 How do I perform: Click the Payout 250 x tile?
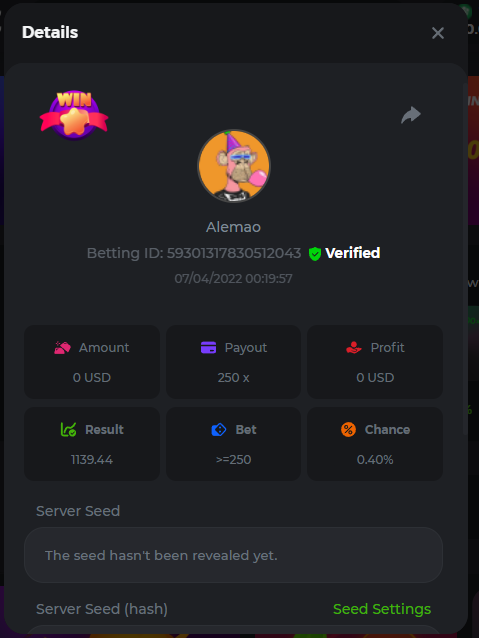(x=234, y=362)
